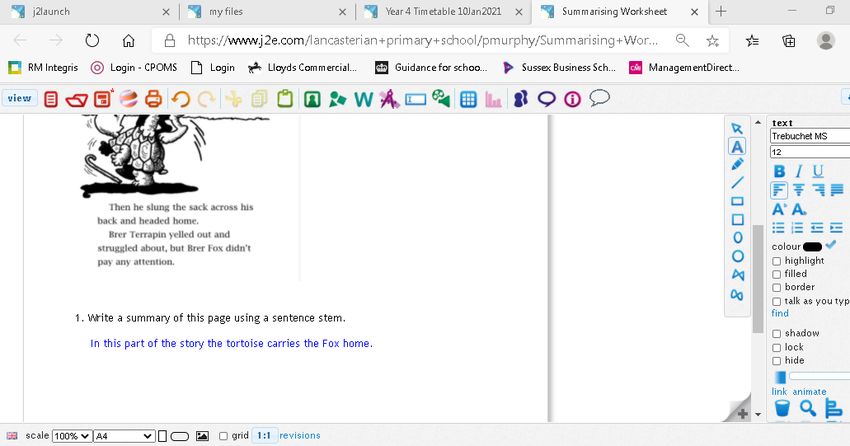The image size is (850, 446).
Task: Click the green paste clipboard icon
Action: (285, 99)
